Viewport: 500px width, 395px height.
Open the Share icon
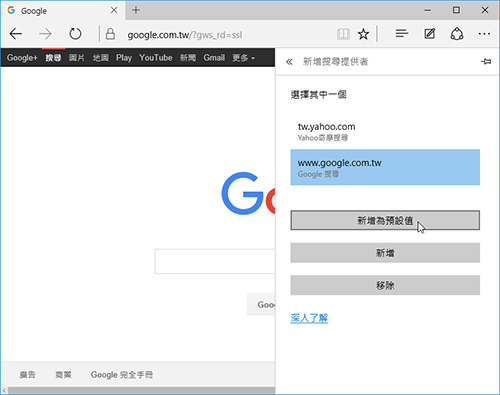tap(457, 34)
